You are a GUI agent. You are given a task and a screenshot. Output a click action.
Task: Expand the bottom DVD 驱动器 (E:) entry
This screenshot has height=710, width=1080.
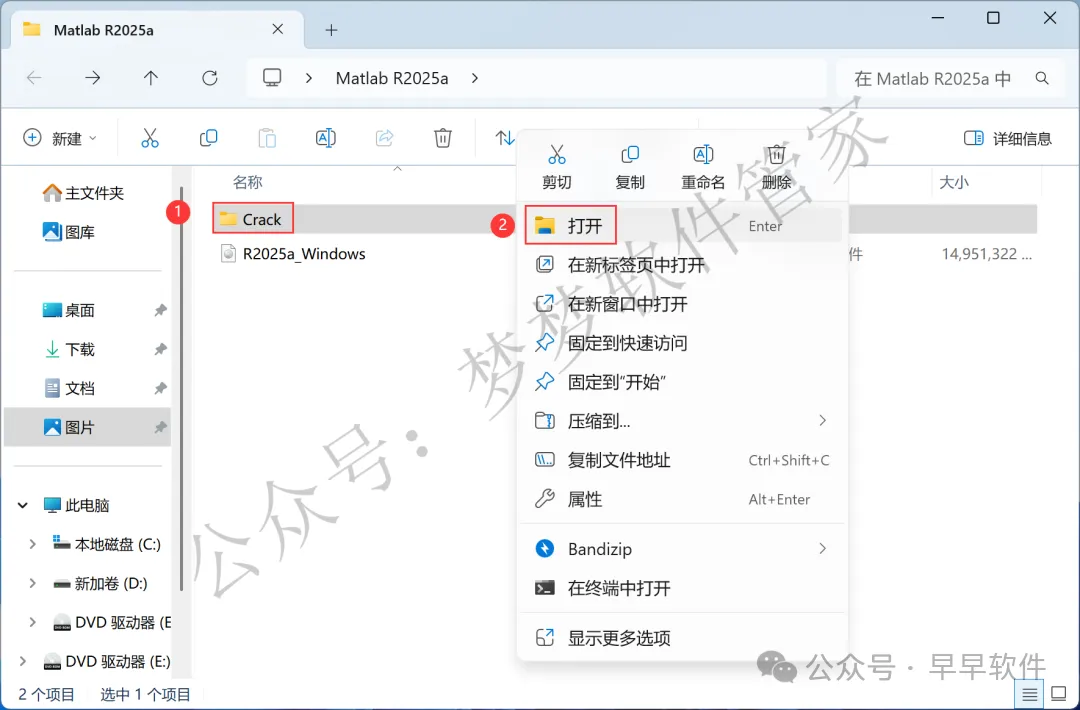(23, 662)
